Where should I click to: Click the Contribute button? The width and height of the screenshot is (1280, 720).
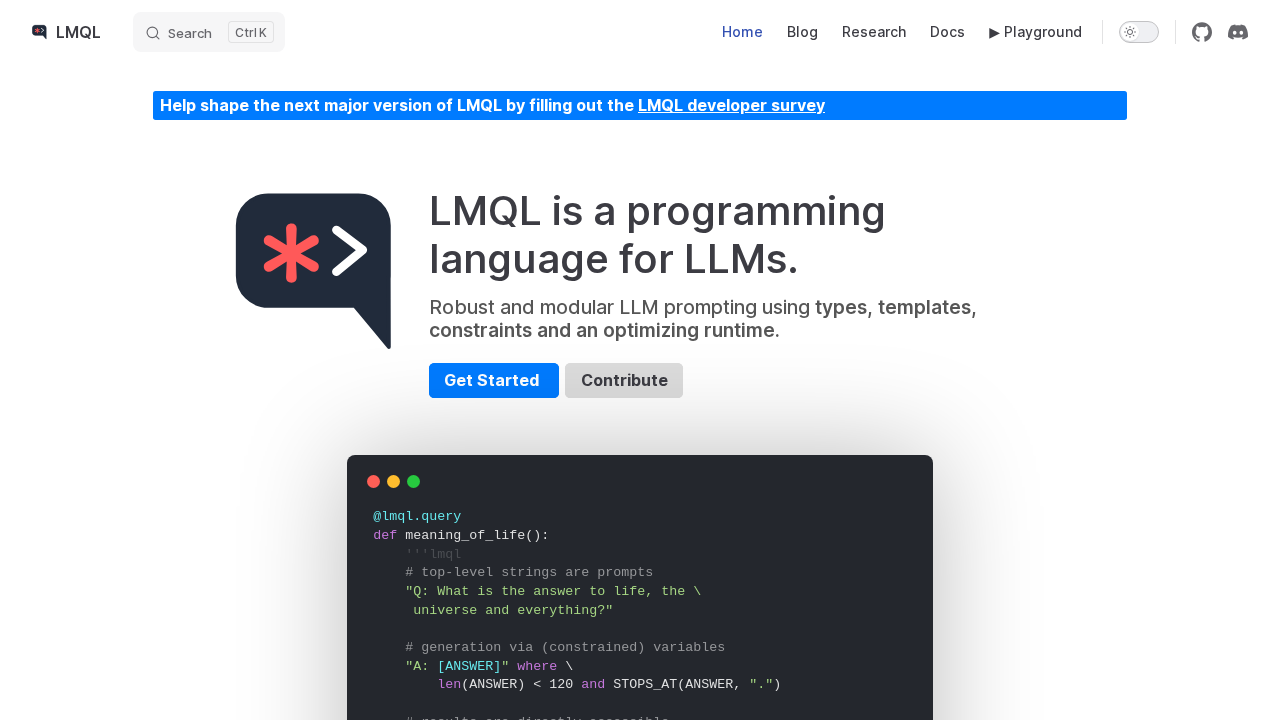point(623,380)
